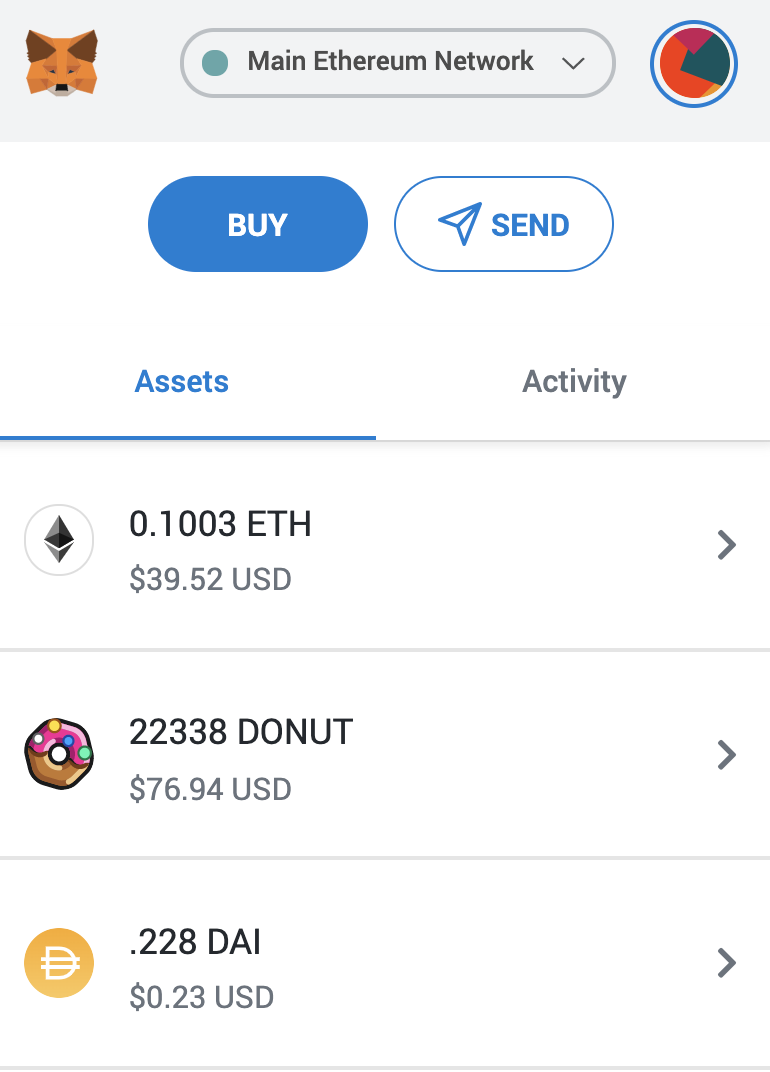770x1072 pixels.
Task: Expand DONUT details using its right chevron
Action: 727,755
